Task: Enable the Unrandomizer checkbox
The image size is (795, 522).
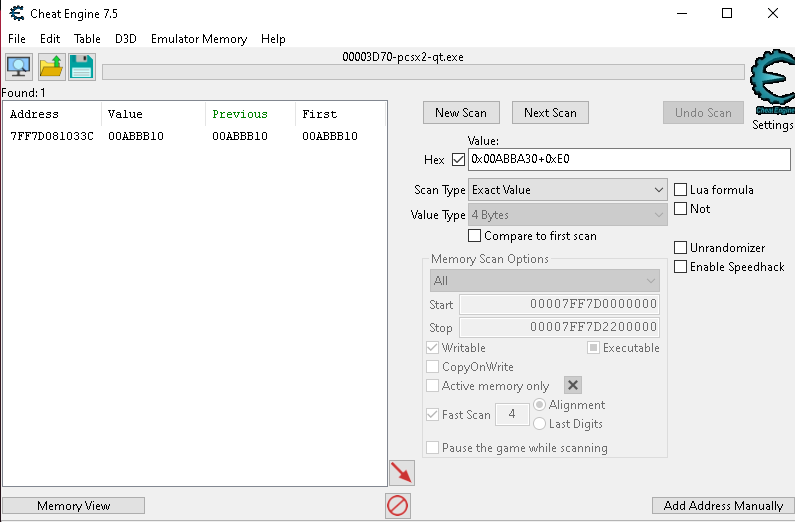Action: tap(680, 248)
